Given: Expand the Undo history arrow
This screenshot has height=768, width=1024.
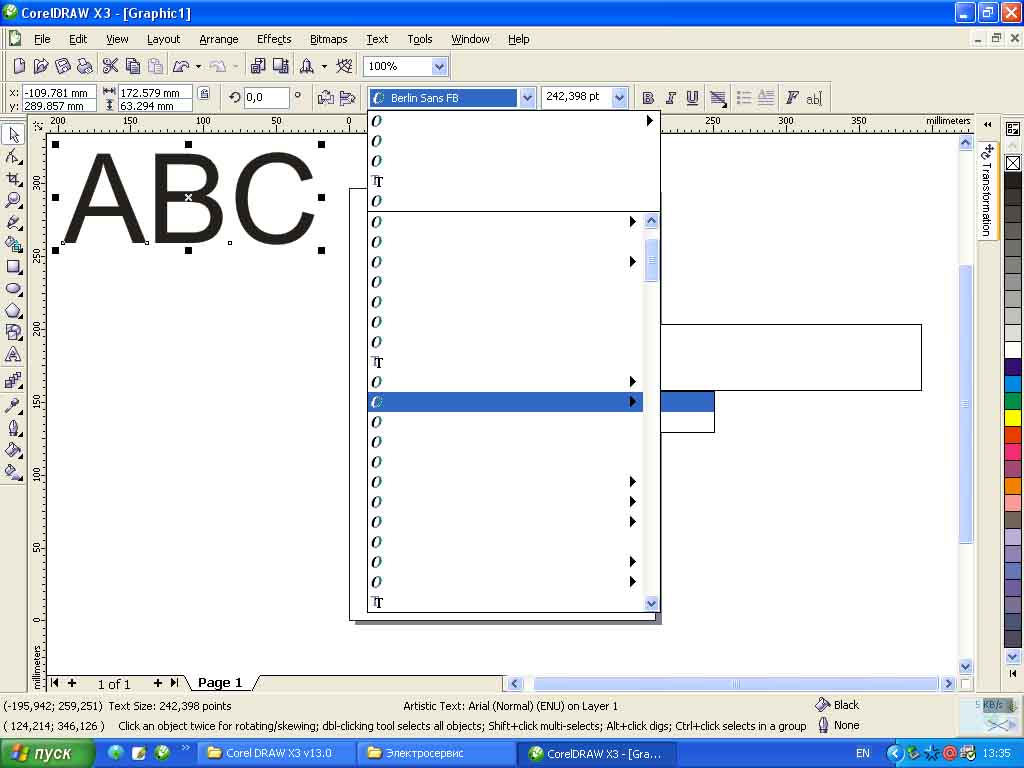Looking at the screenshot, I should click(198, 66).
